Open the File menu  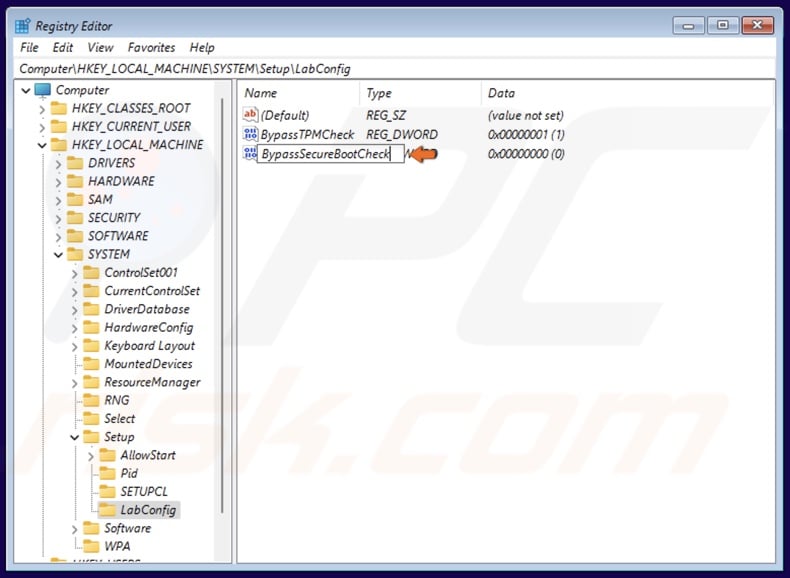[x=29, y=47]
